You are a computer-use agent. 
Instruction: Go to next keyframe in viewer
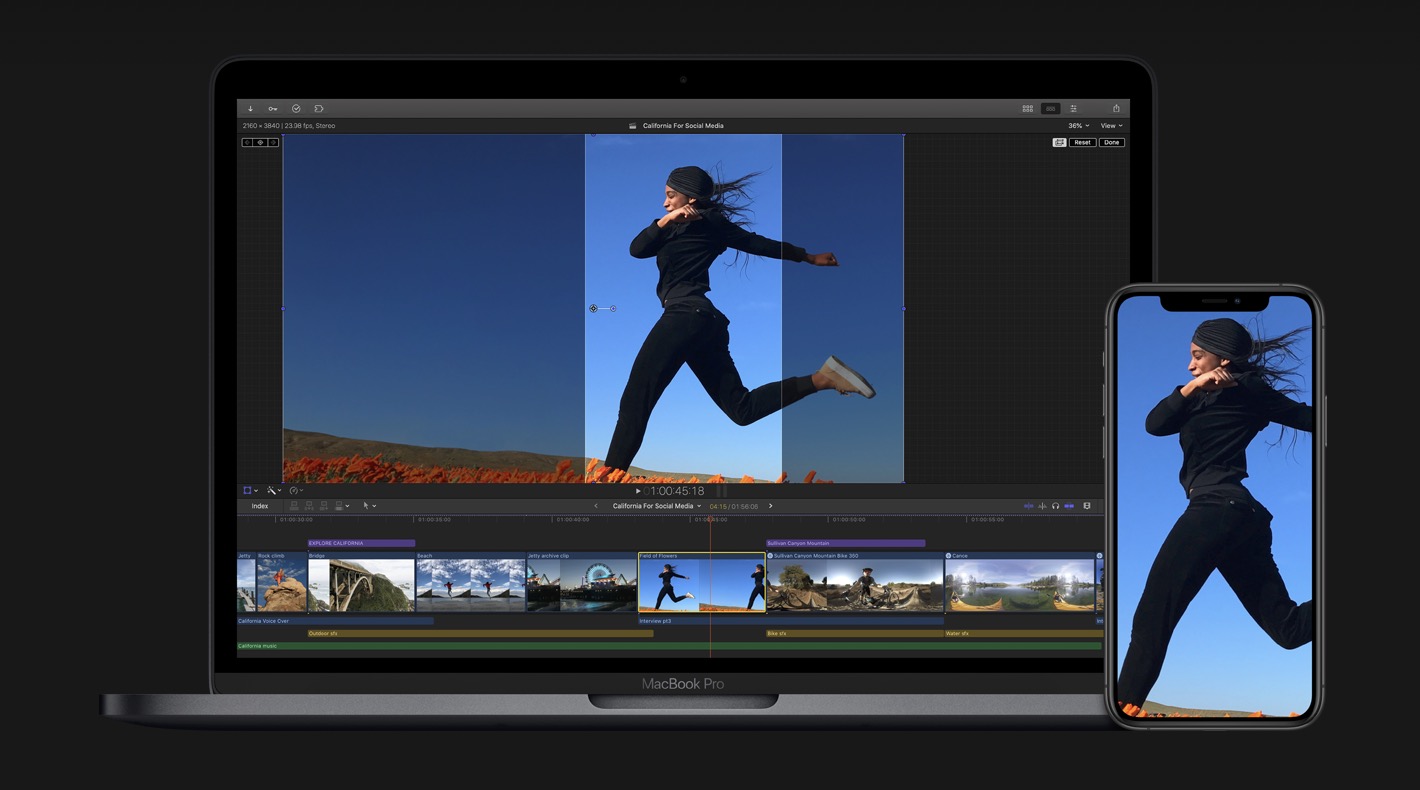tap(273, 142)
